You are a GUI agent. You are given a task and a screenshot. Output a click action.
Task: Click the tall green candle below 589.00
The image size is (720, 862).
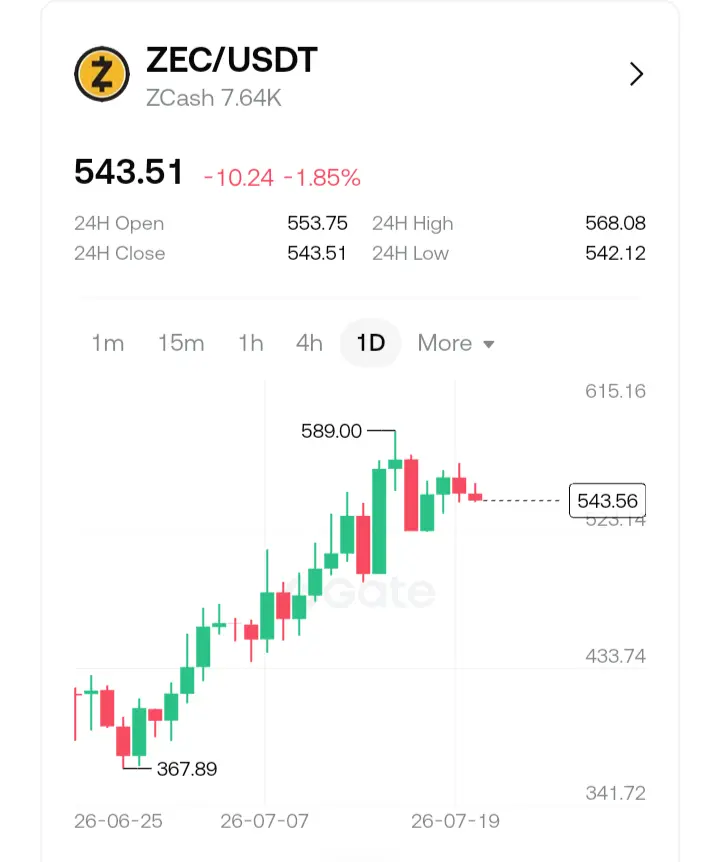pos(379,521)
